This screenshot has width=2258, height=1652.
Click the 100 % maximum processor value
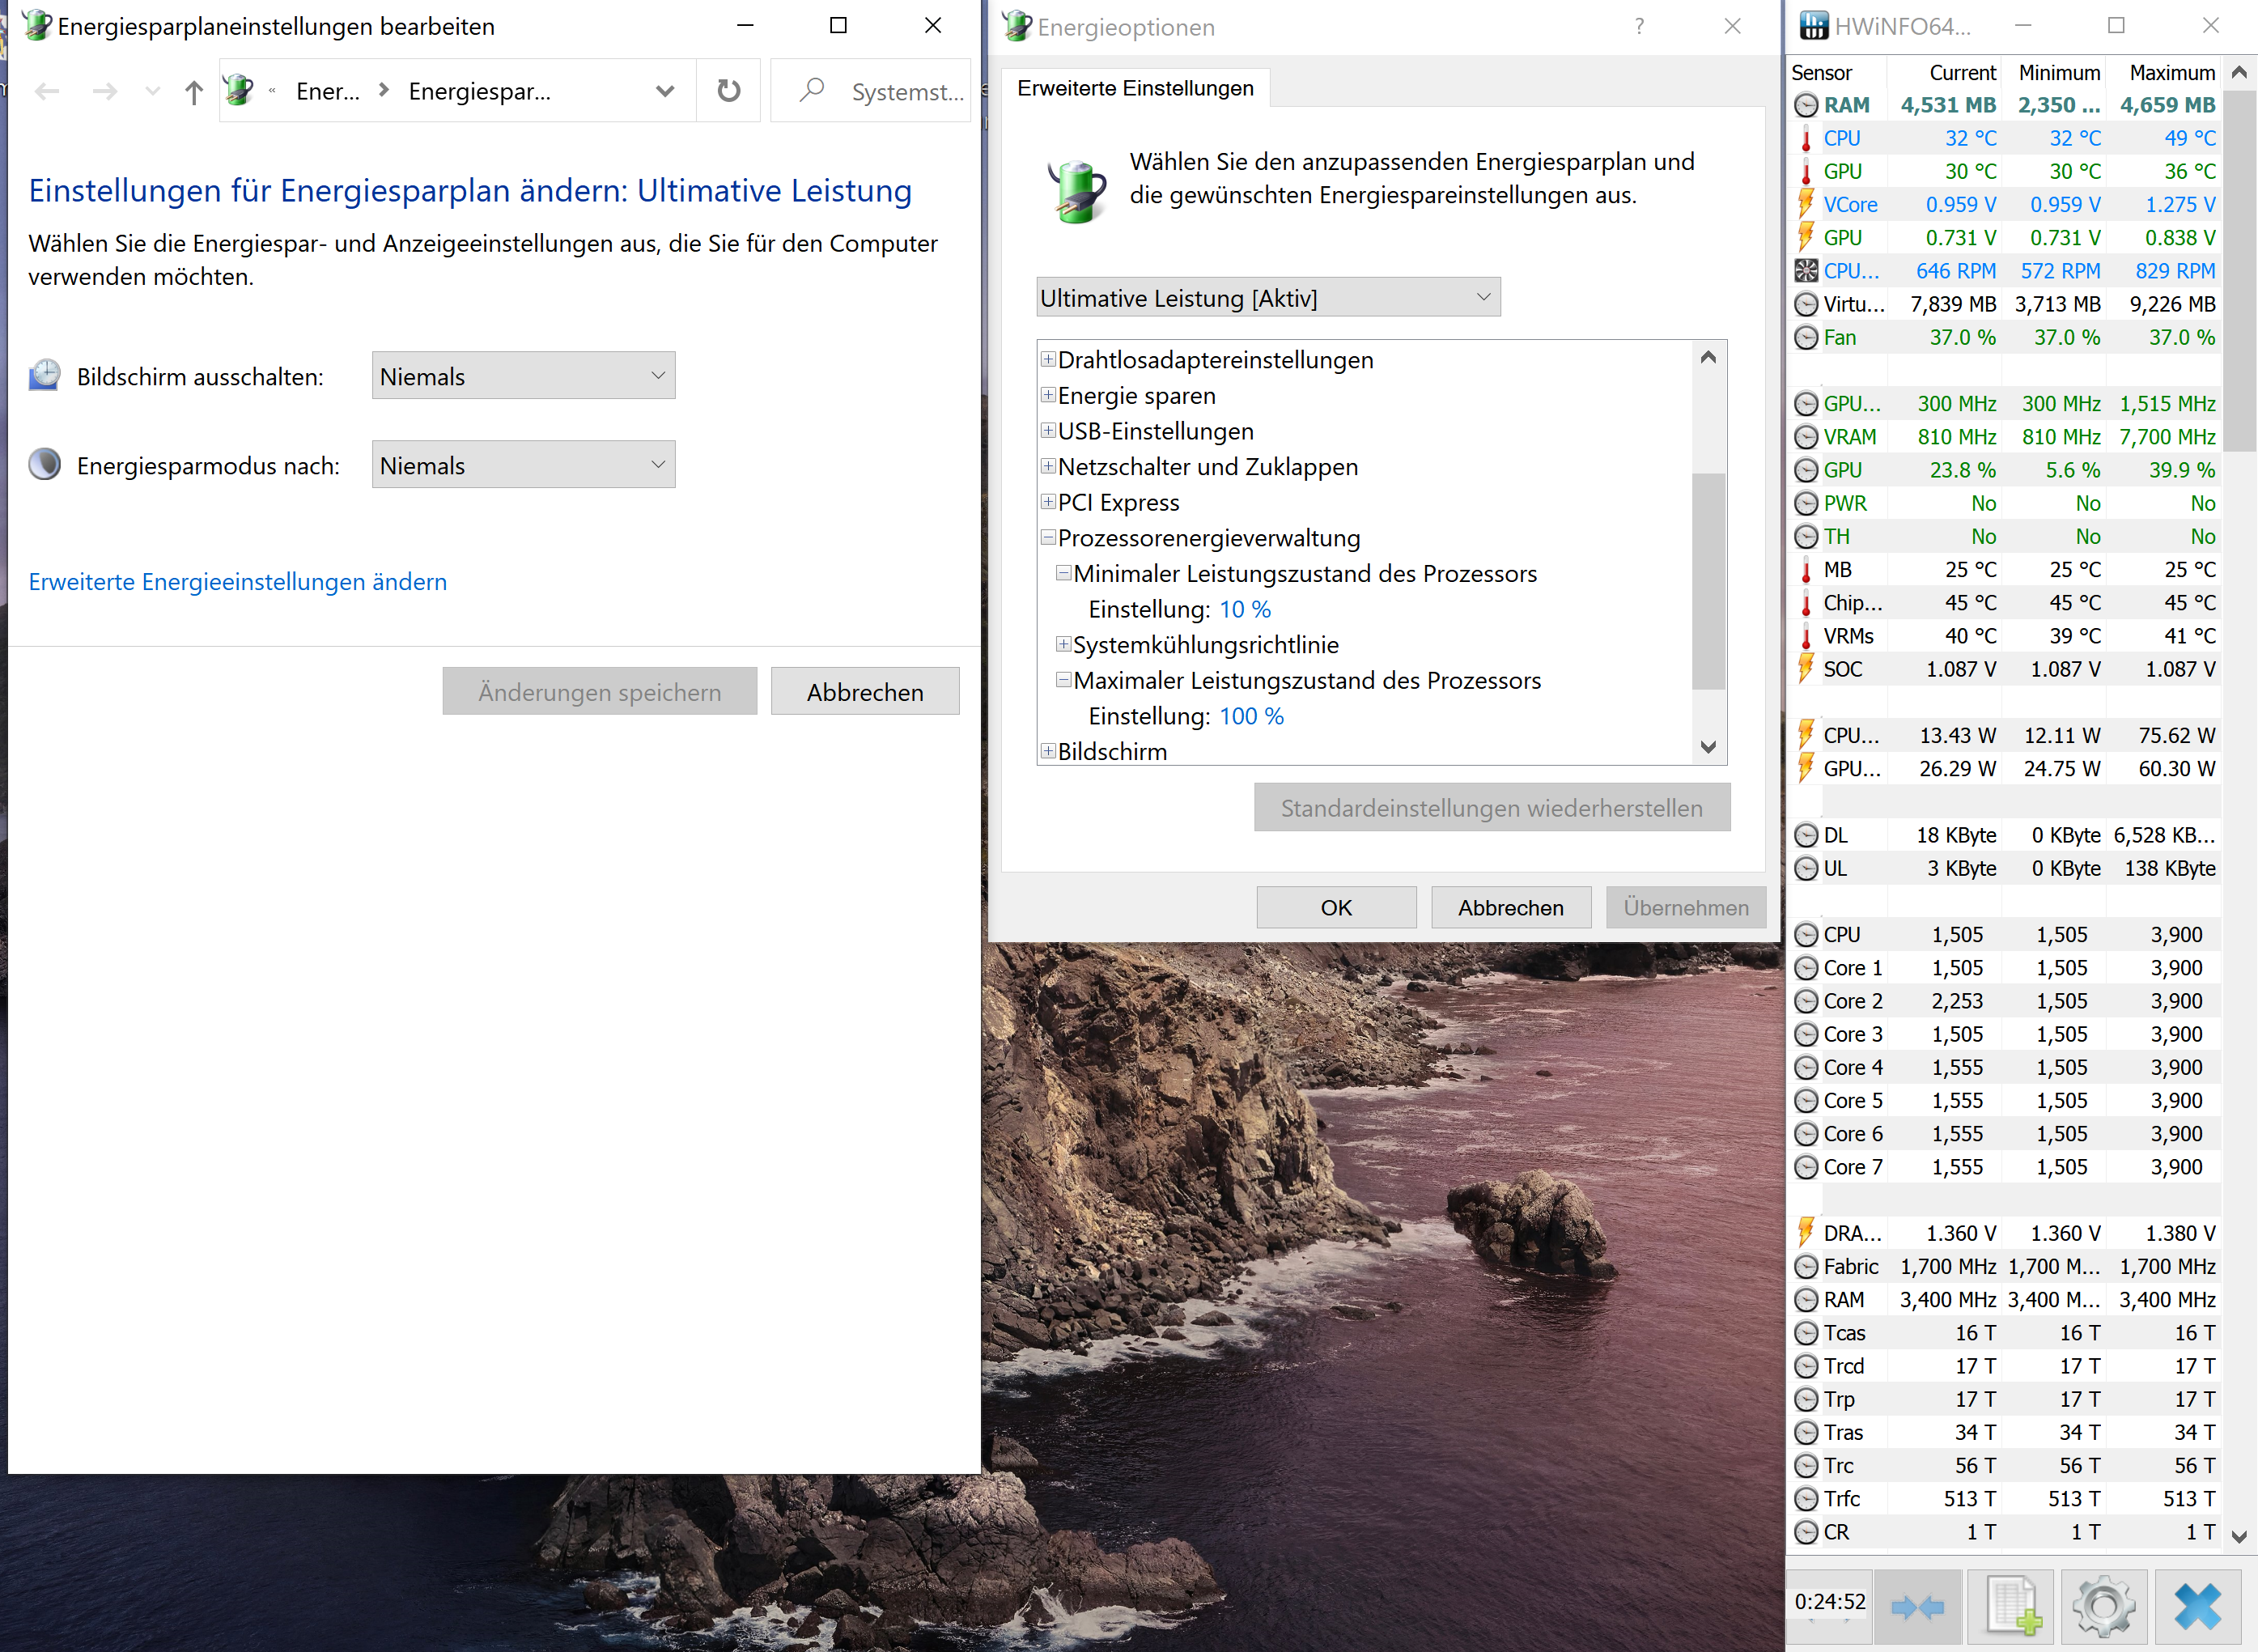[1251, 716]
